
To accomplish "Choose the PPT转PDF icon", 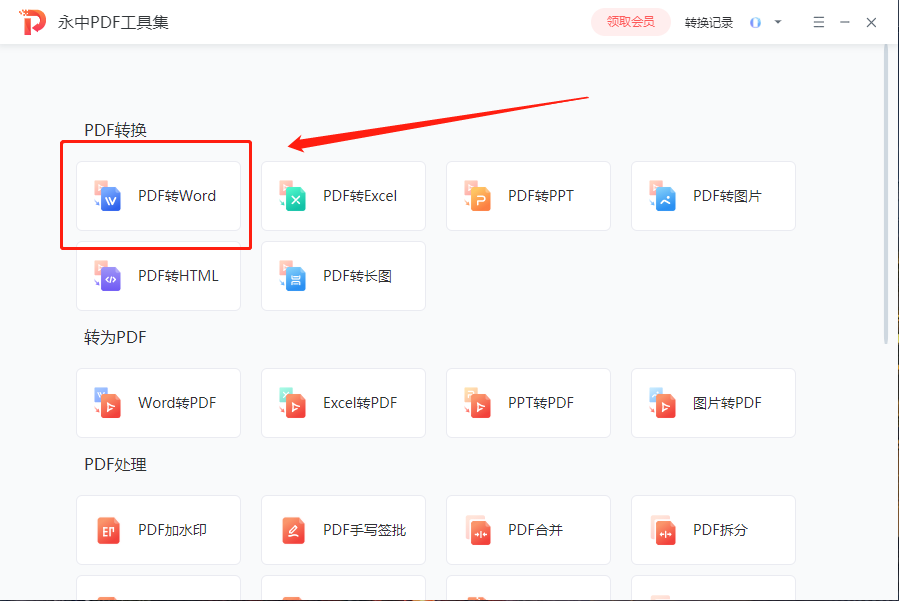I will coord(478,403).
